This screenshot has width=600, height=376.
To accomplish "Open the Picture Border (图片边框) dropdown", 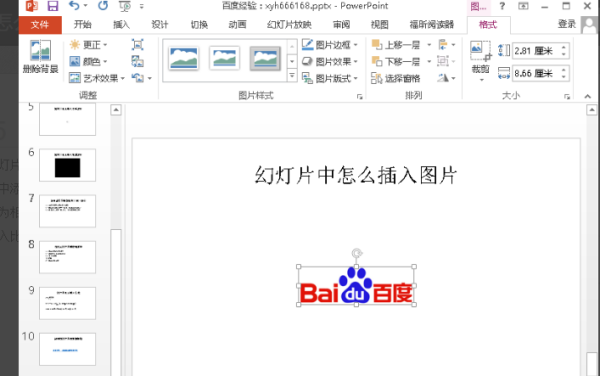I will coord(329,45).
